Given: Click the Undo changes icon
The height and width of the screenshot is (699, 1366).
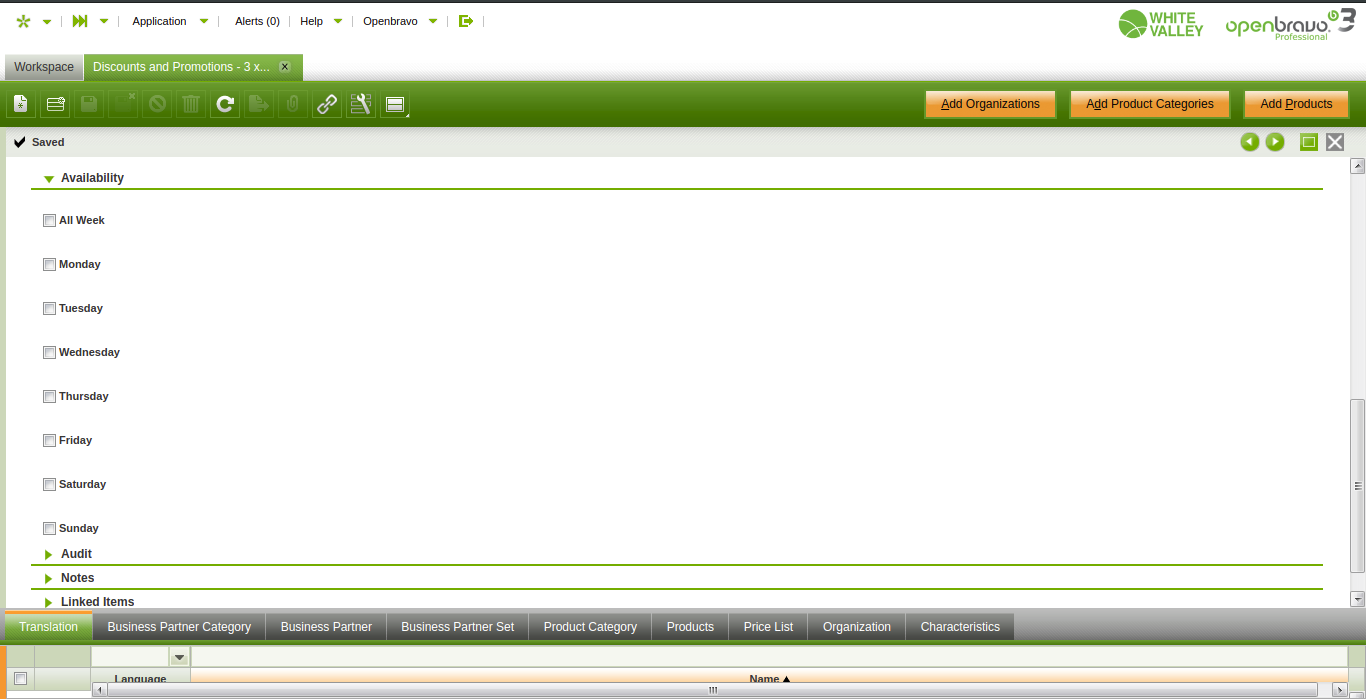Looking at the screenshot, I should [x=157, y=104].
